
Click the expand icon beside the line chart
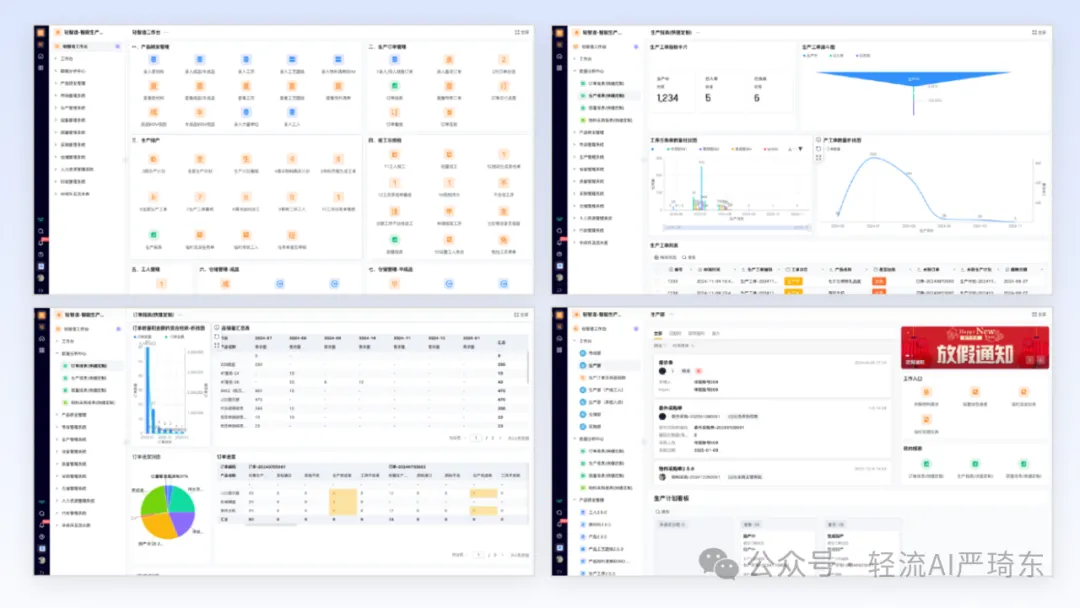(x=819, y=158)
